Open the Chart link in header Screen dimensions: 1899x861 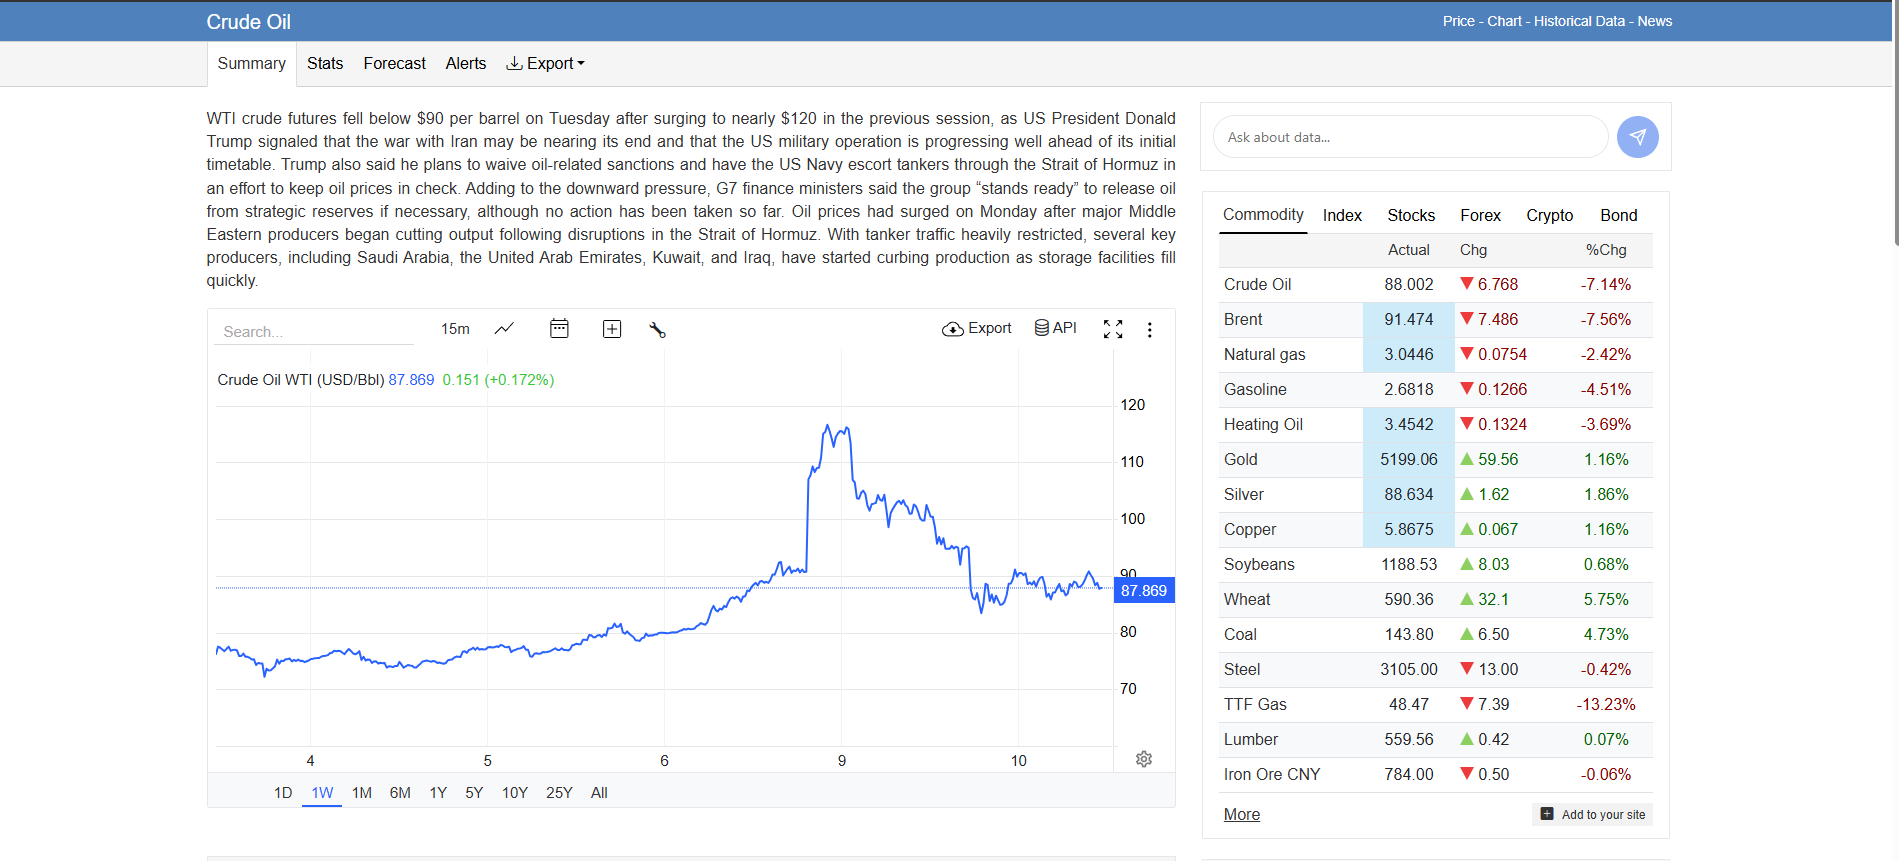[x=1504, y=21]
